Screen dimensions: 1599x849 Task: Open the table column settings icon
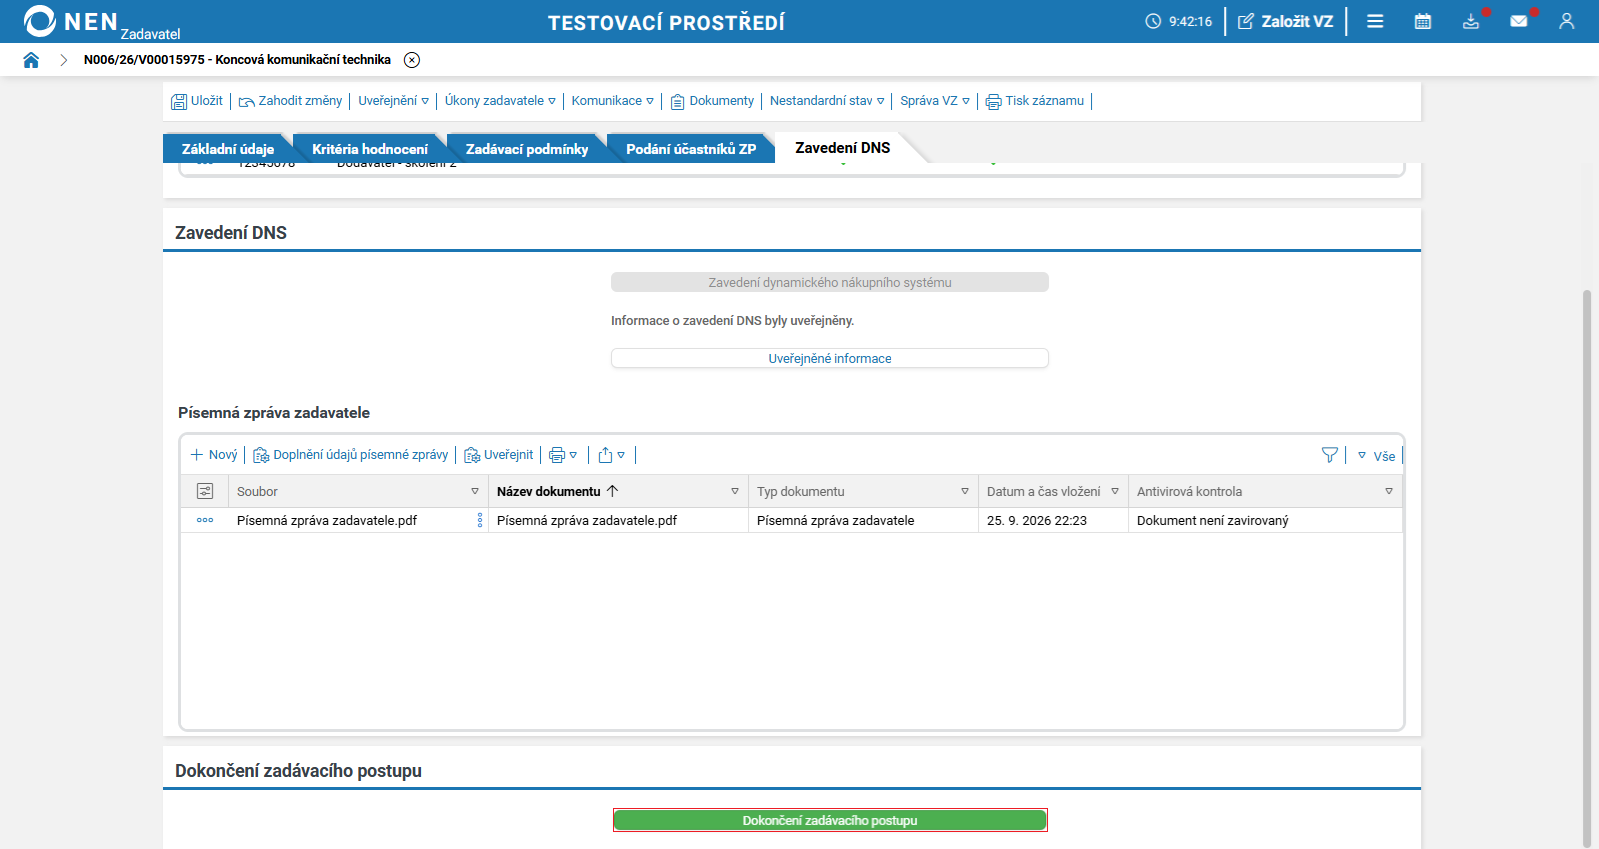205,491
